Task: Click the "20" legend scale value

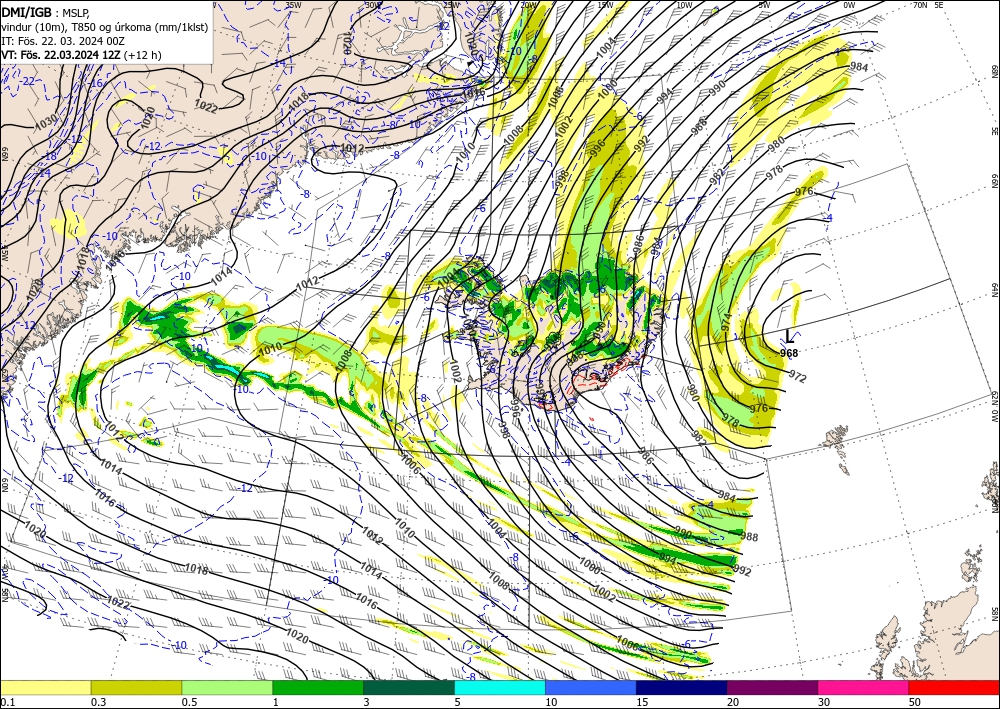Action: (x=733, y=702)
